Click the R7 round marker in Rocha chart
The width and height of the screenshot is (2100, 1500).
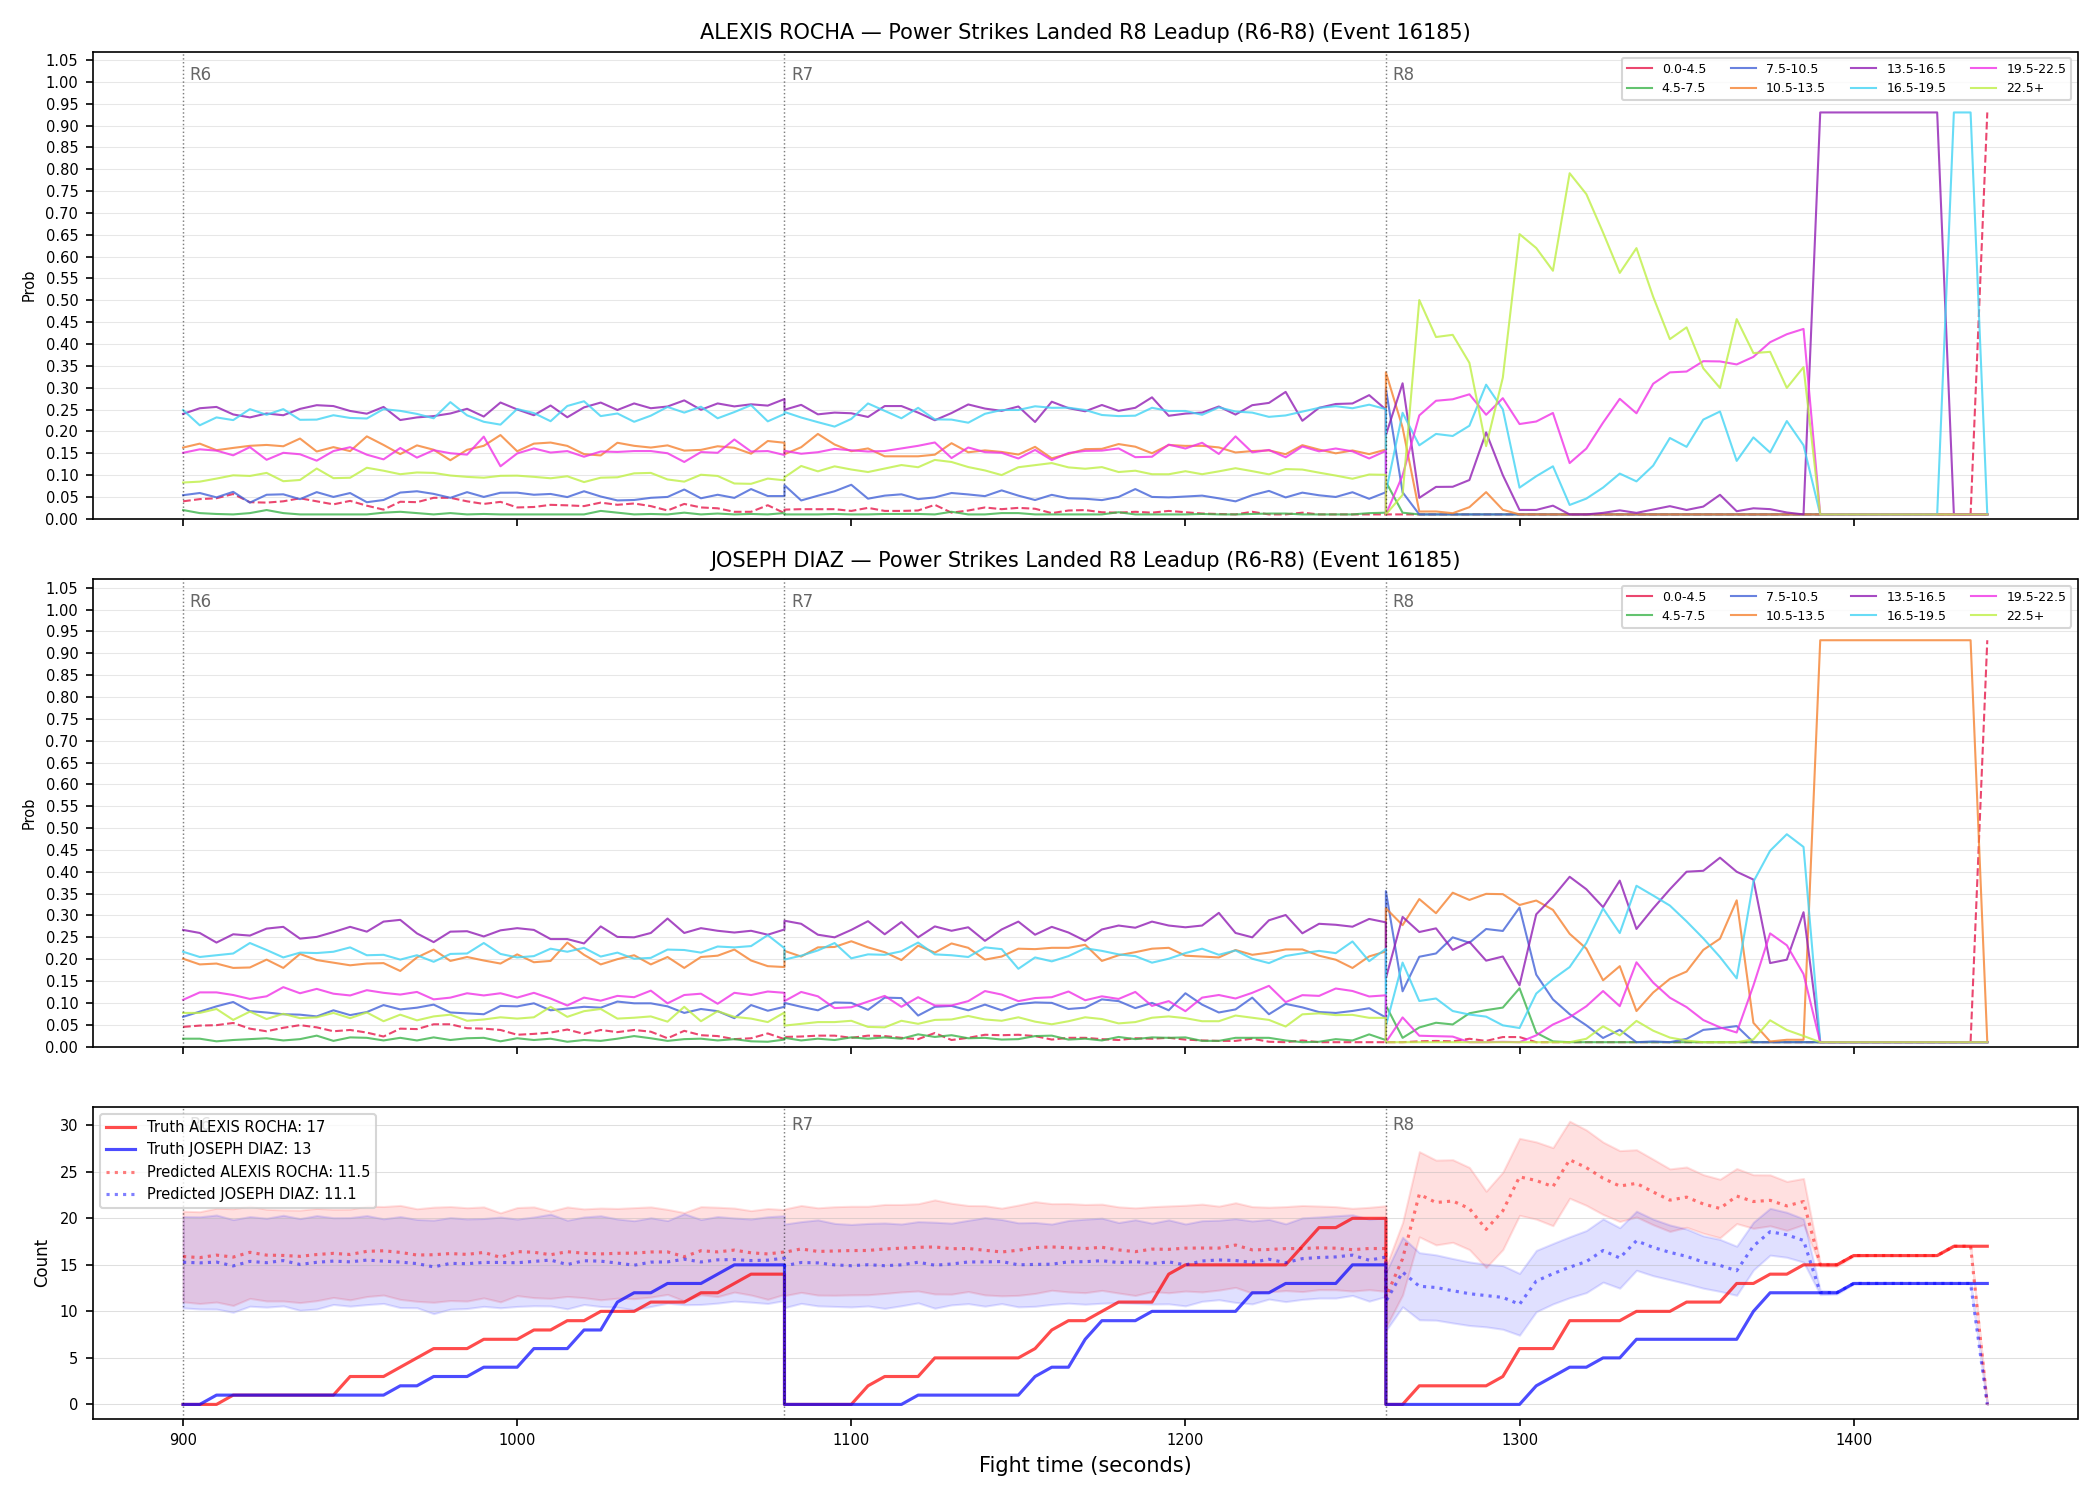coord(802,74)
